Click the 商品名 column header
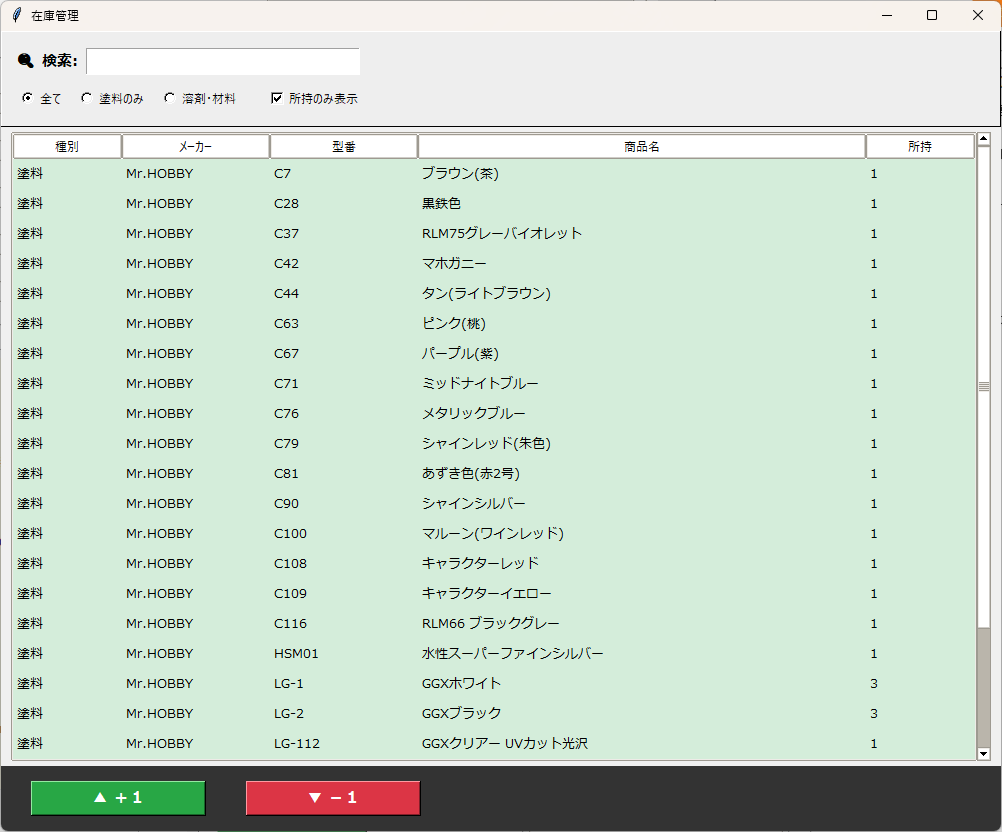The height and width of the screenshot is (832, 1002). coord(642,147)
